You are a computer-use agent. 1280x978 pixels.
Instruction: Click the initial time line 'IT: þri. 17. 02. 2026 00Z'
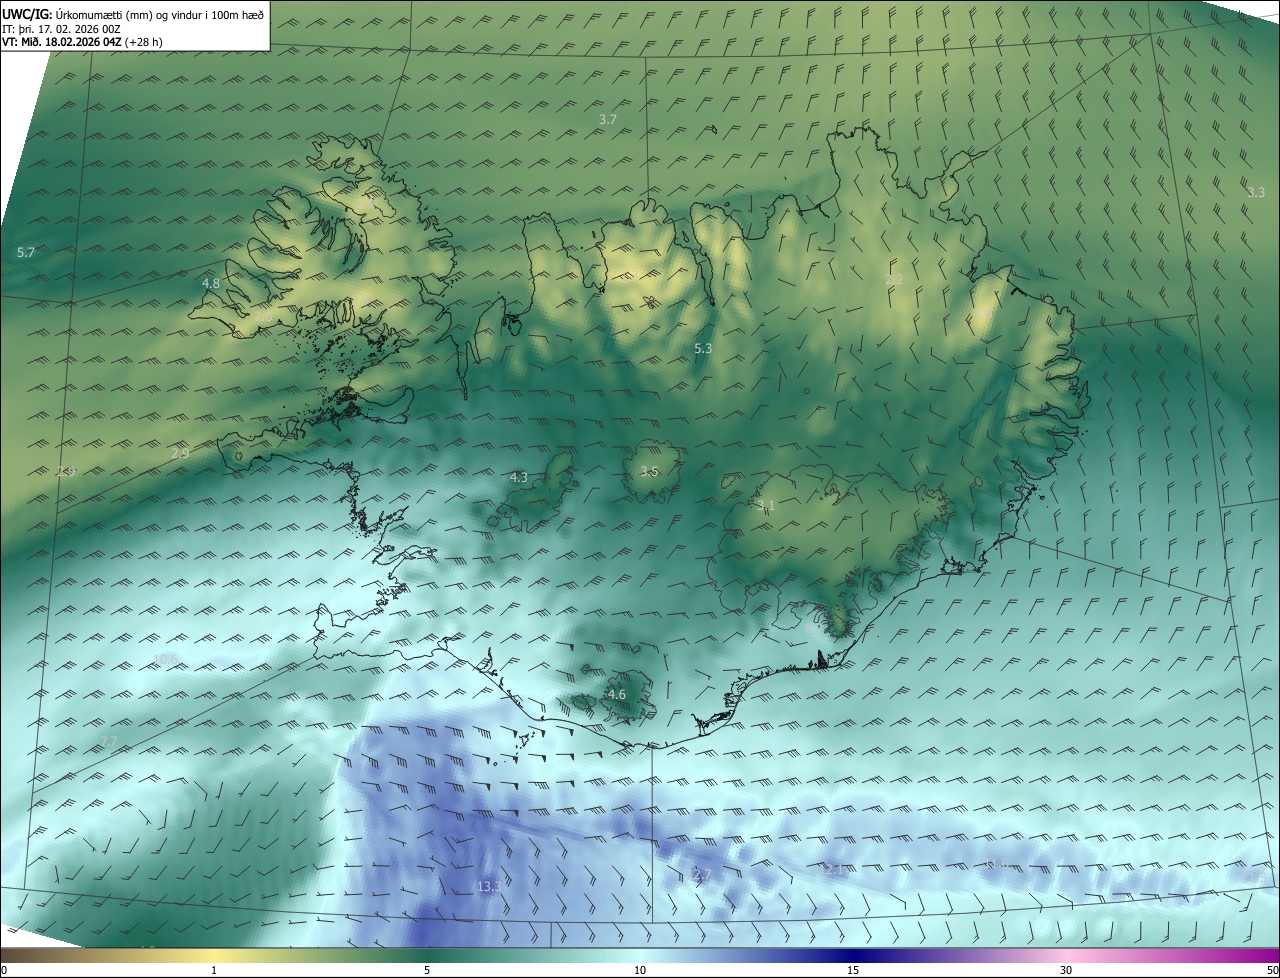coord(59,29)
